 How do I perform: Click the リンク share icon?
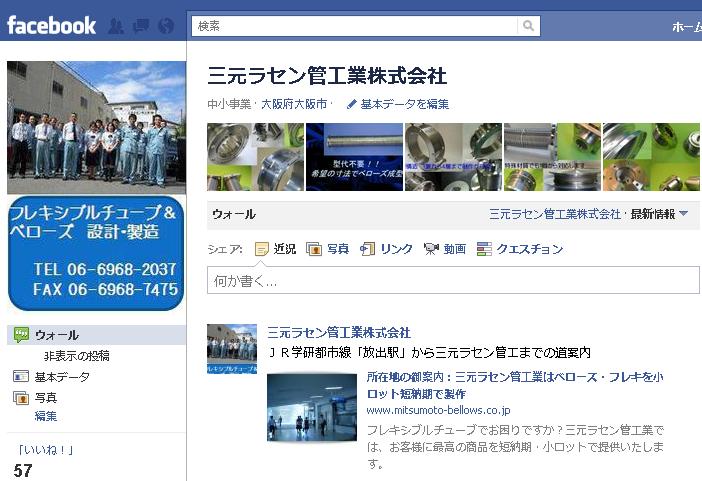click(x=368, y=249)
